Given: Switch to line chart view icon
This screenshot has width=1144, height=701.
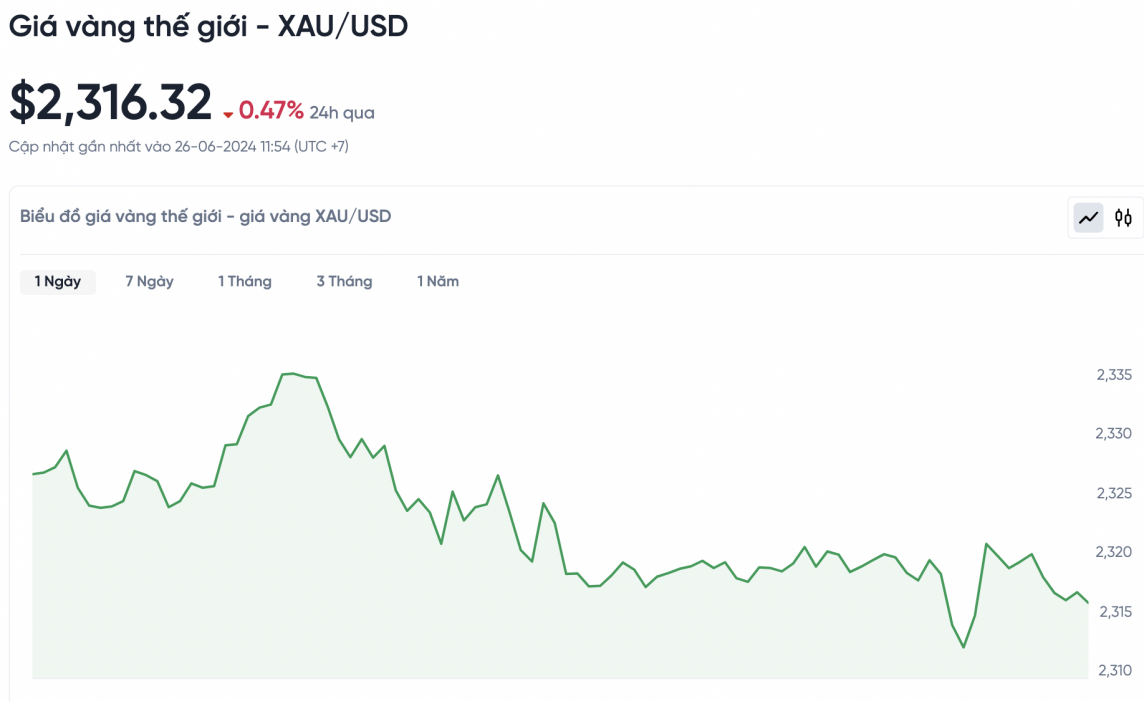Looking at the screenshot, I should click(x=1089, y=217).
